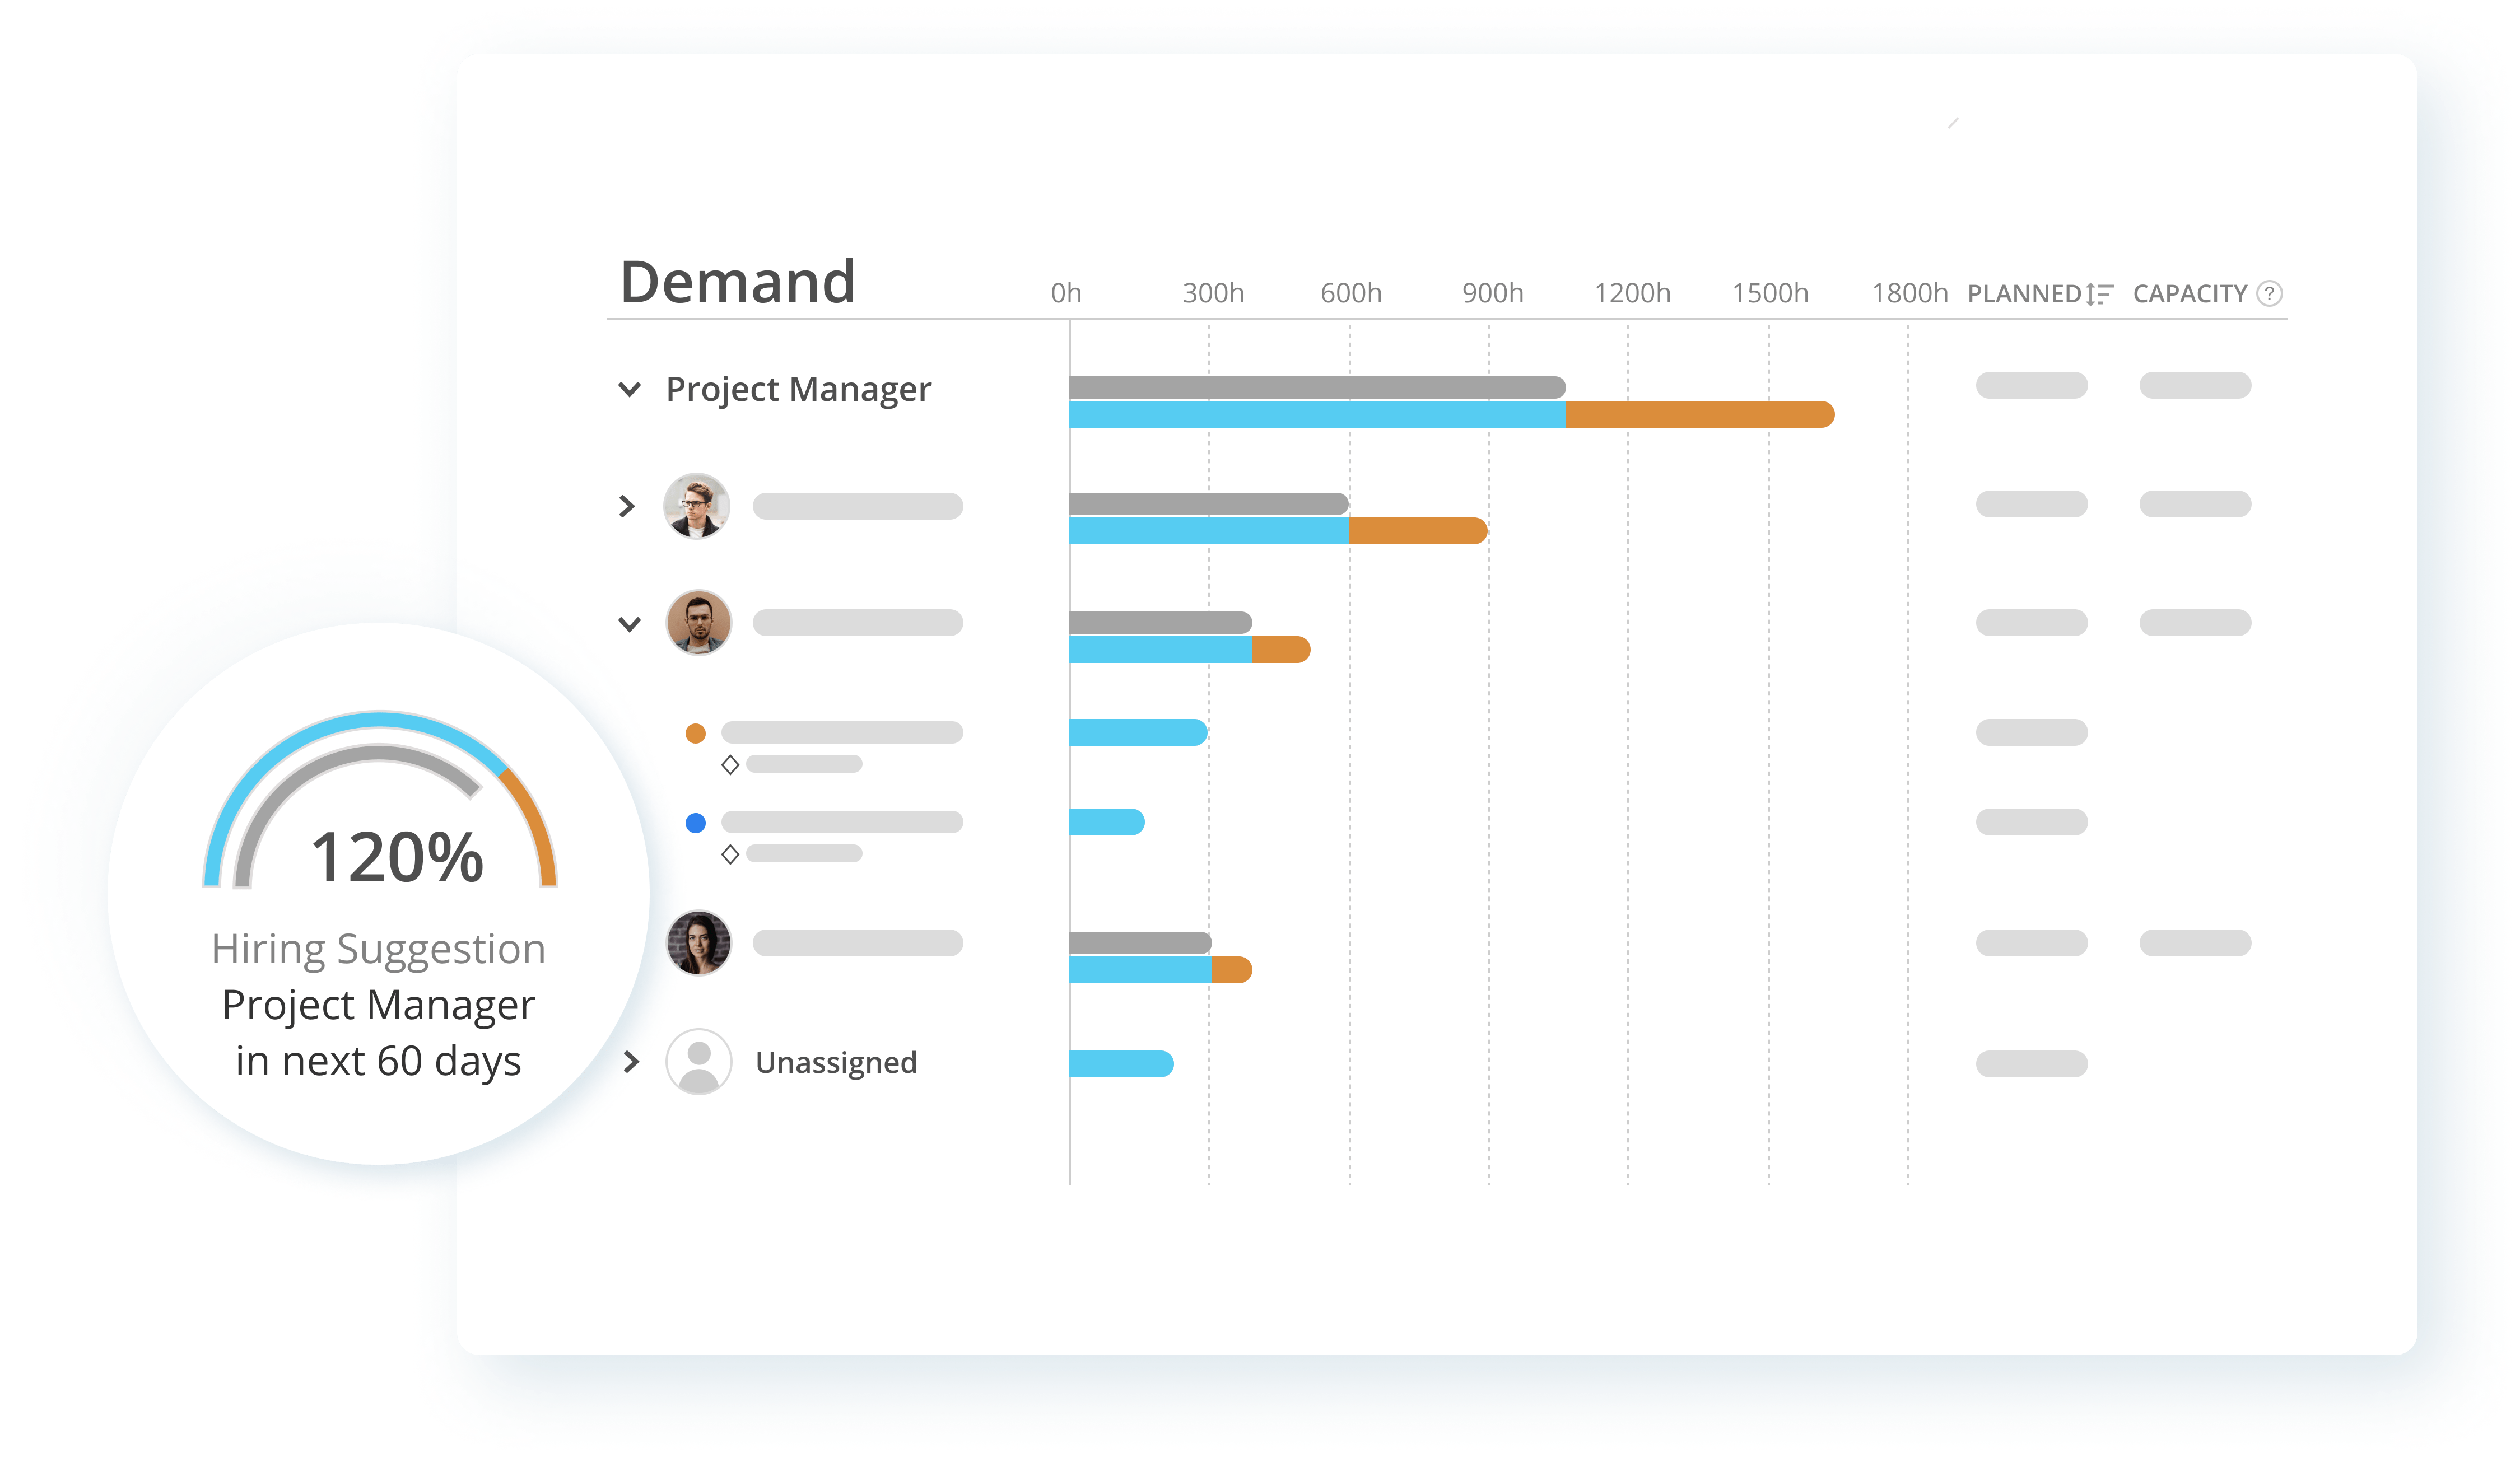The width and height of the screenshot is (2520, 1457).
Task: Click the Unassigned person silhouette icon
Action: [699, 1063]
